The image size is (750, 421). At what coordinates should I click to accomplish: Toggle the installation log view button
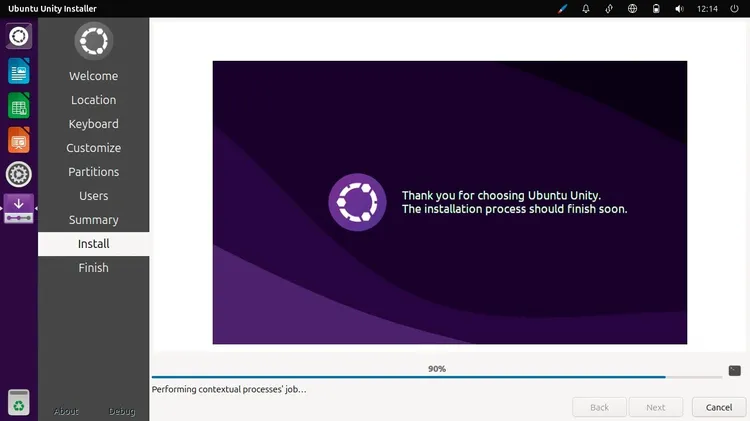click(735, 370)
